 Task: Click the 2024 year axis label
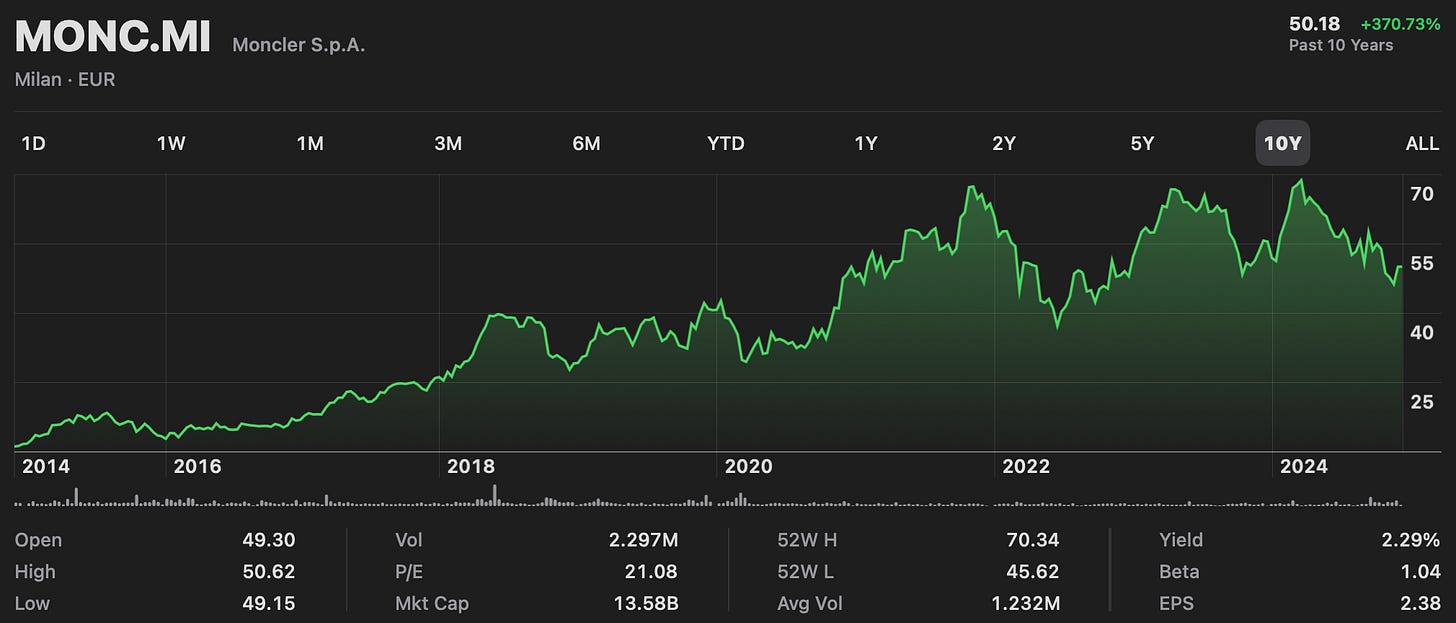coord(1304,466)
